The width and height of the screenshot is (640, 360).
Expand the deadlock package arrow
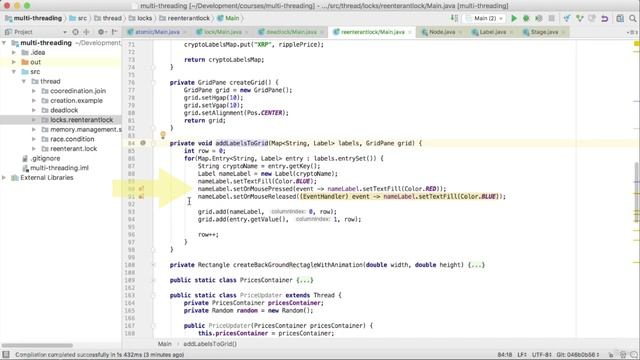pyautogui.click(x=34, y=110)
